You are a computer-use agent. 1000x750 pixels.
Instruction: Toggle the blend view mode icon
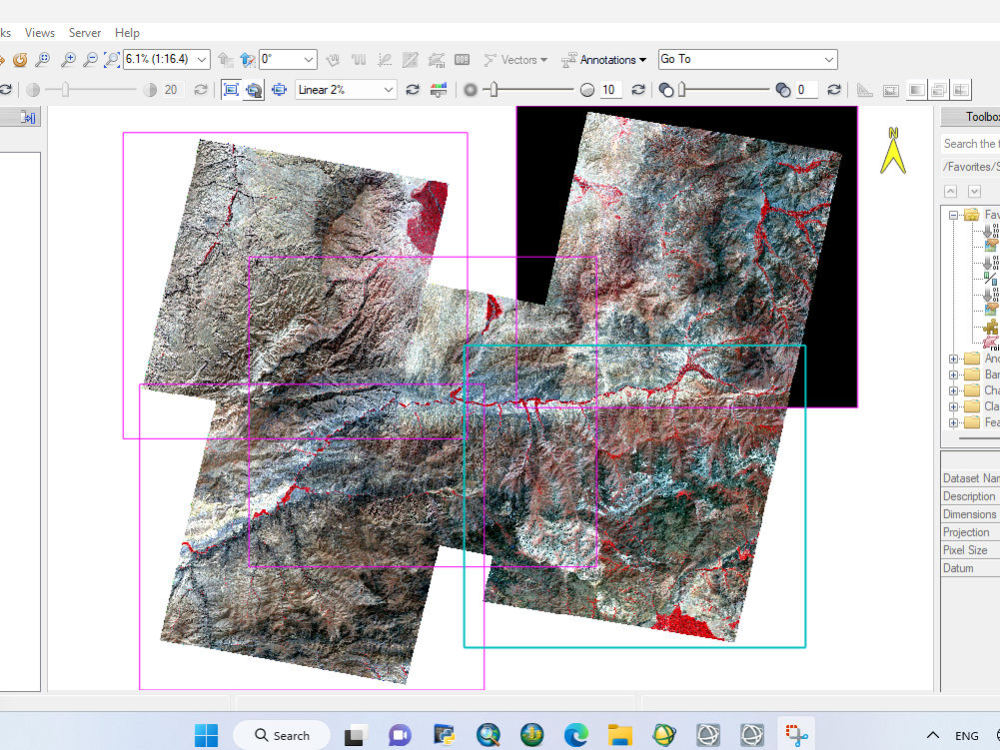point(916,90)
